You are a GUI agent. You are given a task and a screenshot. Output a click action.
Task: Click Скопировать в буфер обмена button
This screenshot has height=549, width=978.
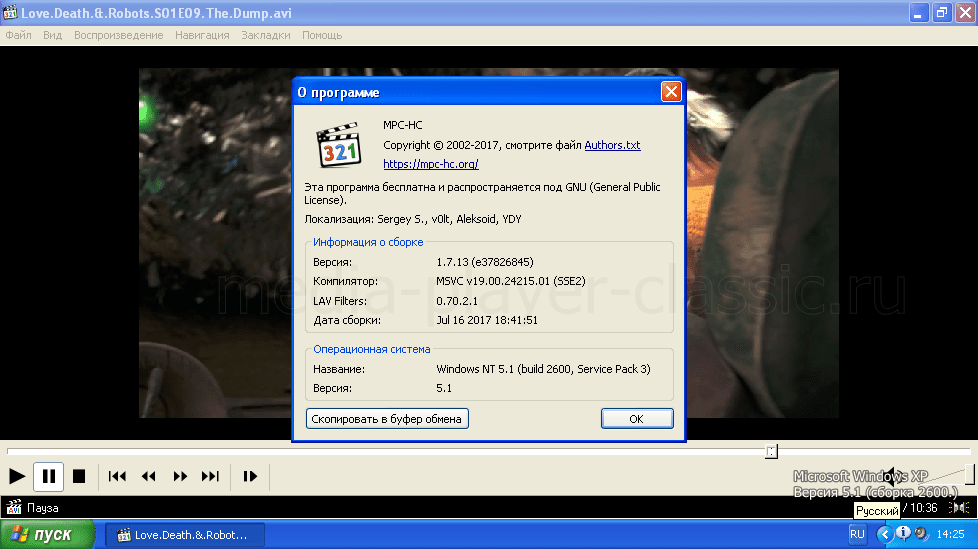click(x=387, y=419)
